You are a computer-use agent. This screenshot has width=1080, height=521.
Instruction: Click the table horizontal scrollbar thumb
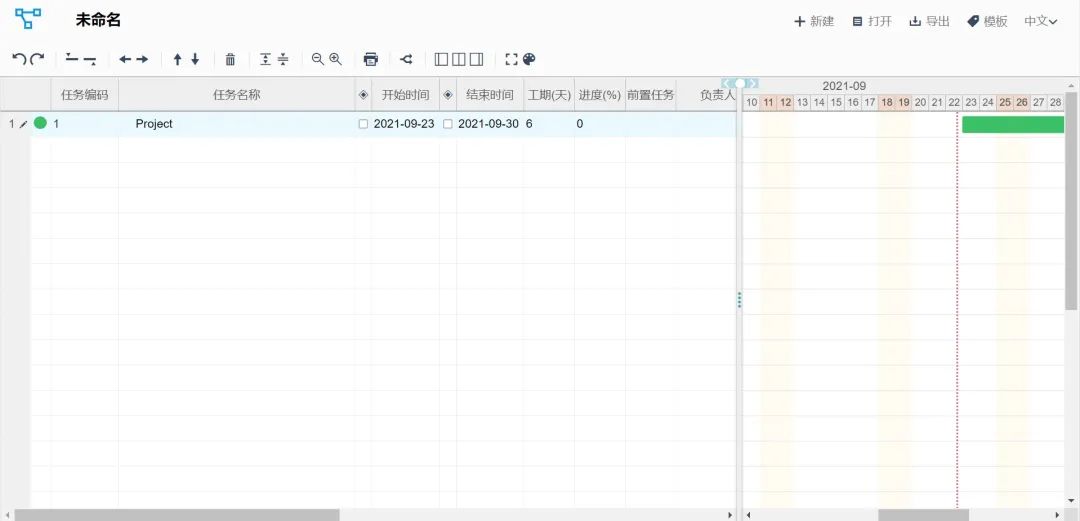pyautogui.click(x=177, y=515)
